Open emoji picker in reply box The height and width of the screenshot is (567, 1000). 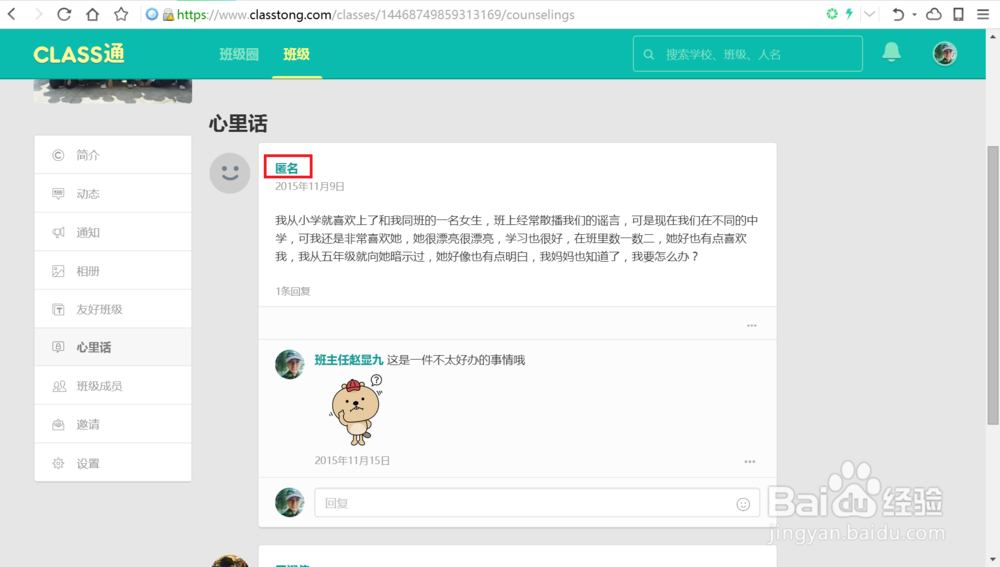pyautogui.click(x=743, y=504)
